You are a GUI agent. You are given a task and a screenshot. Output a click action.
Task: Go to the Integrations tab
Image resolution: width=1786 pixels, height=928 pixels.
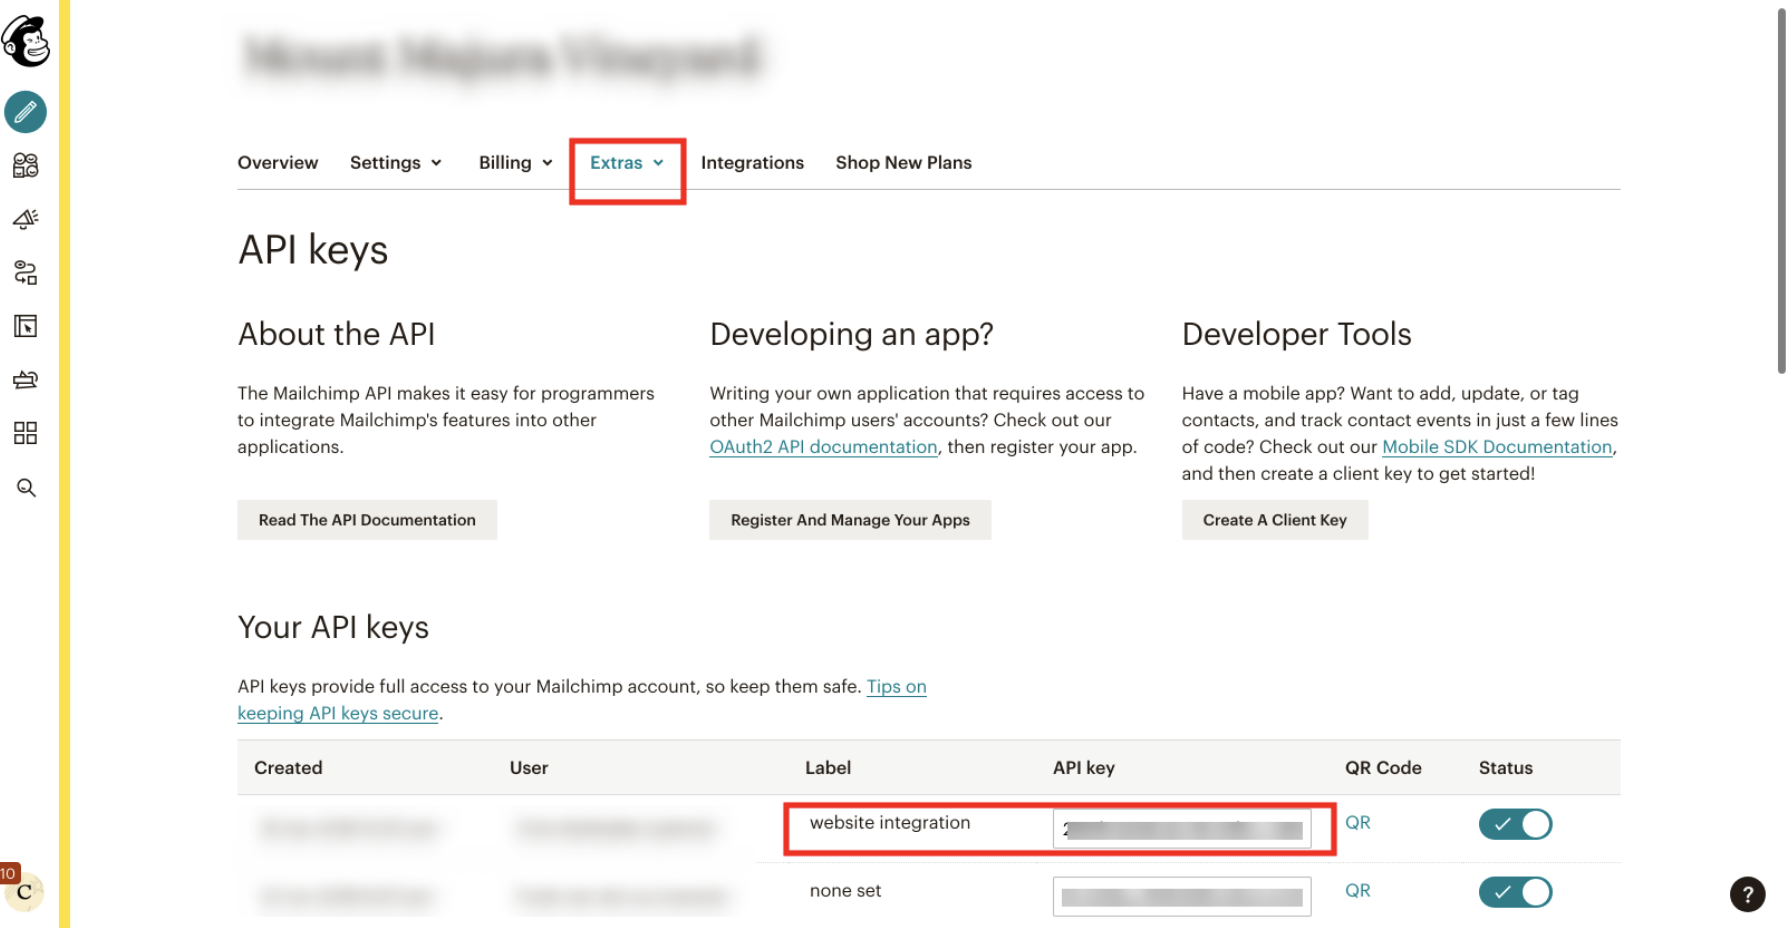click(x=752, y=163)
